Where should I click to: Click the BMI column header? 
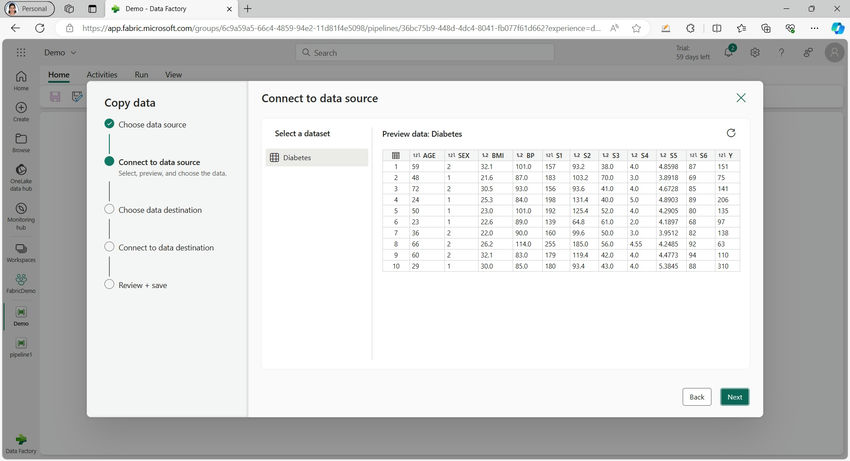point(495,155)
